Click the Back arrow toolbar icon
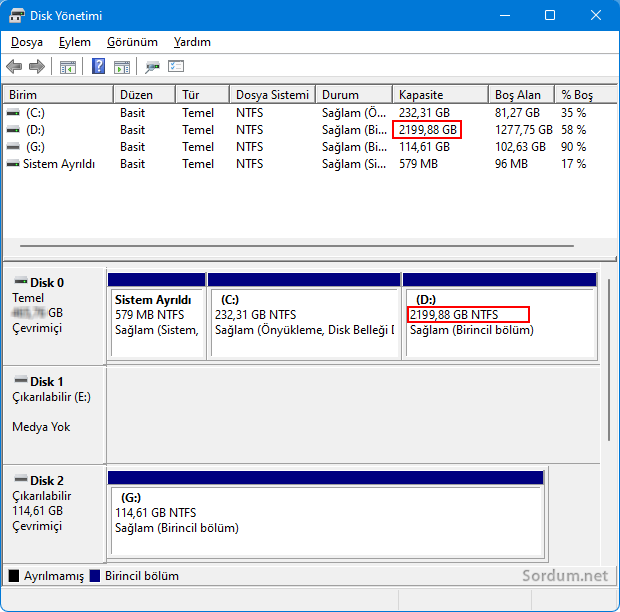The height and width of the screenshot is (612, 620). click(x=14, y=66)
